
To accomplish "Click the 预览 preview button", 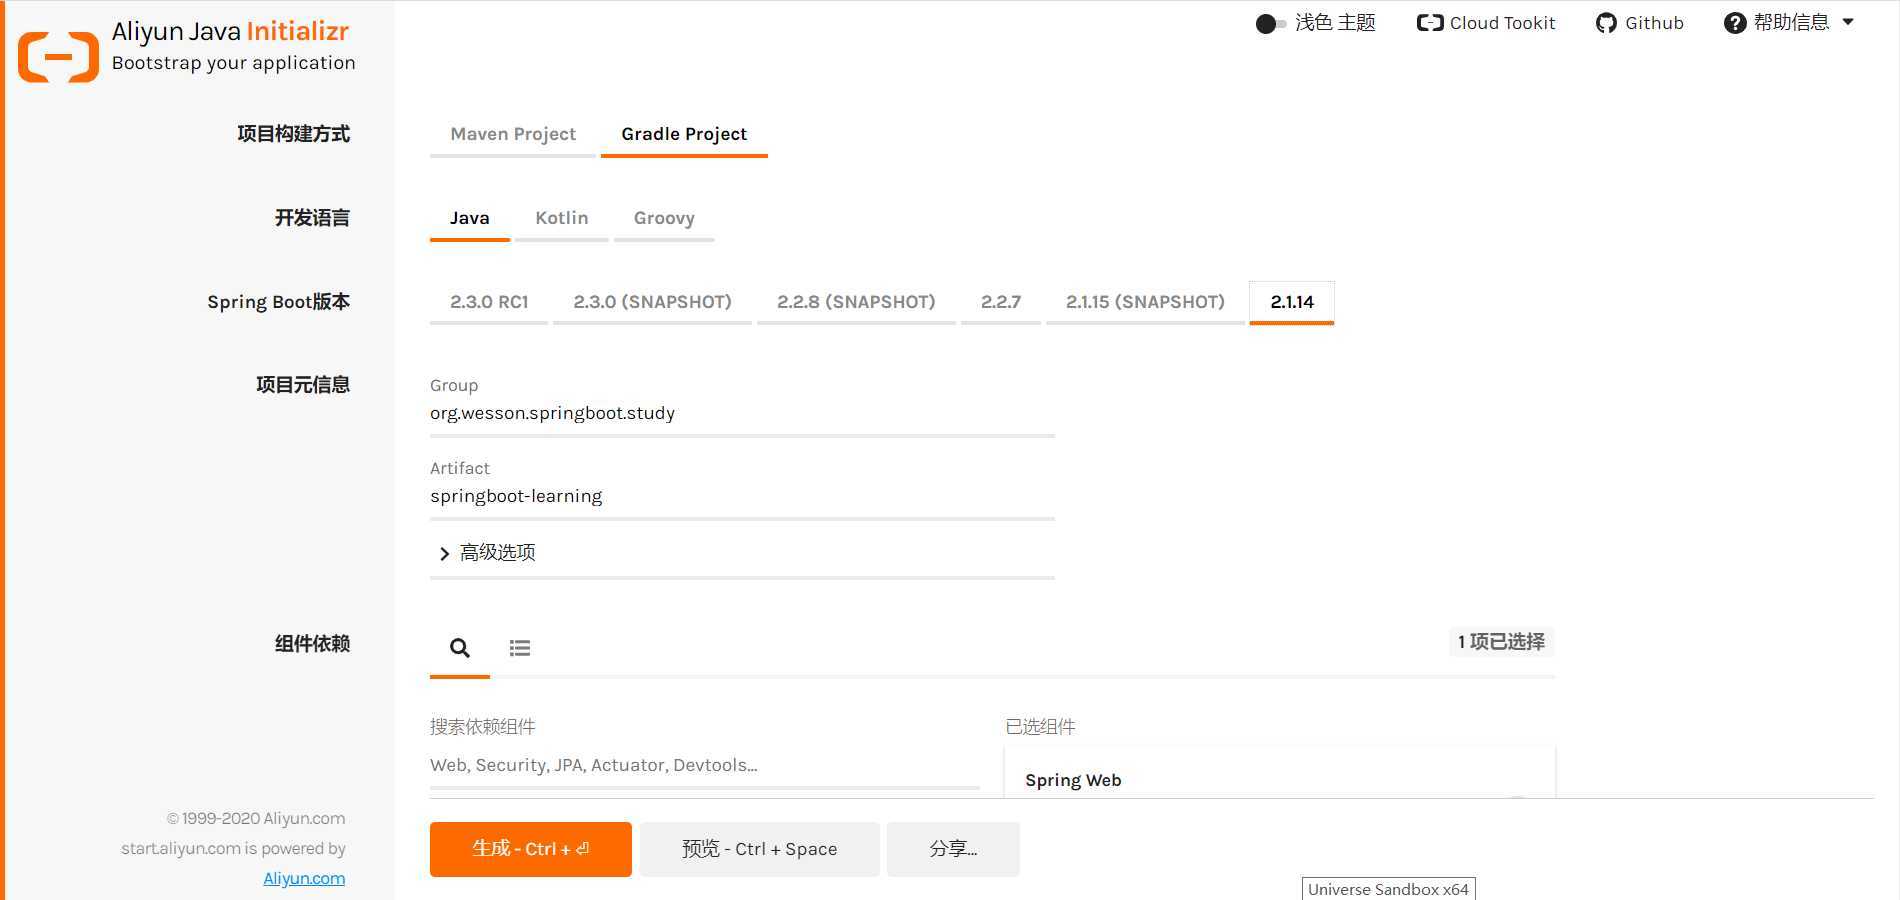I will coord(760,849).
